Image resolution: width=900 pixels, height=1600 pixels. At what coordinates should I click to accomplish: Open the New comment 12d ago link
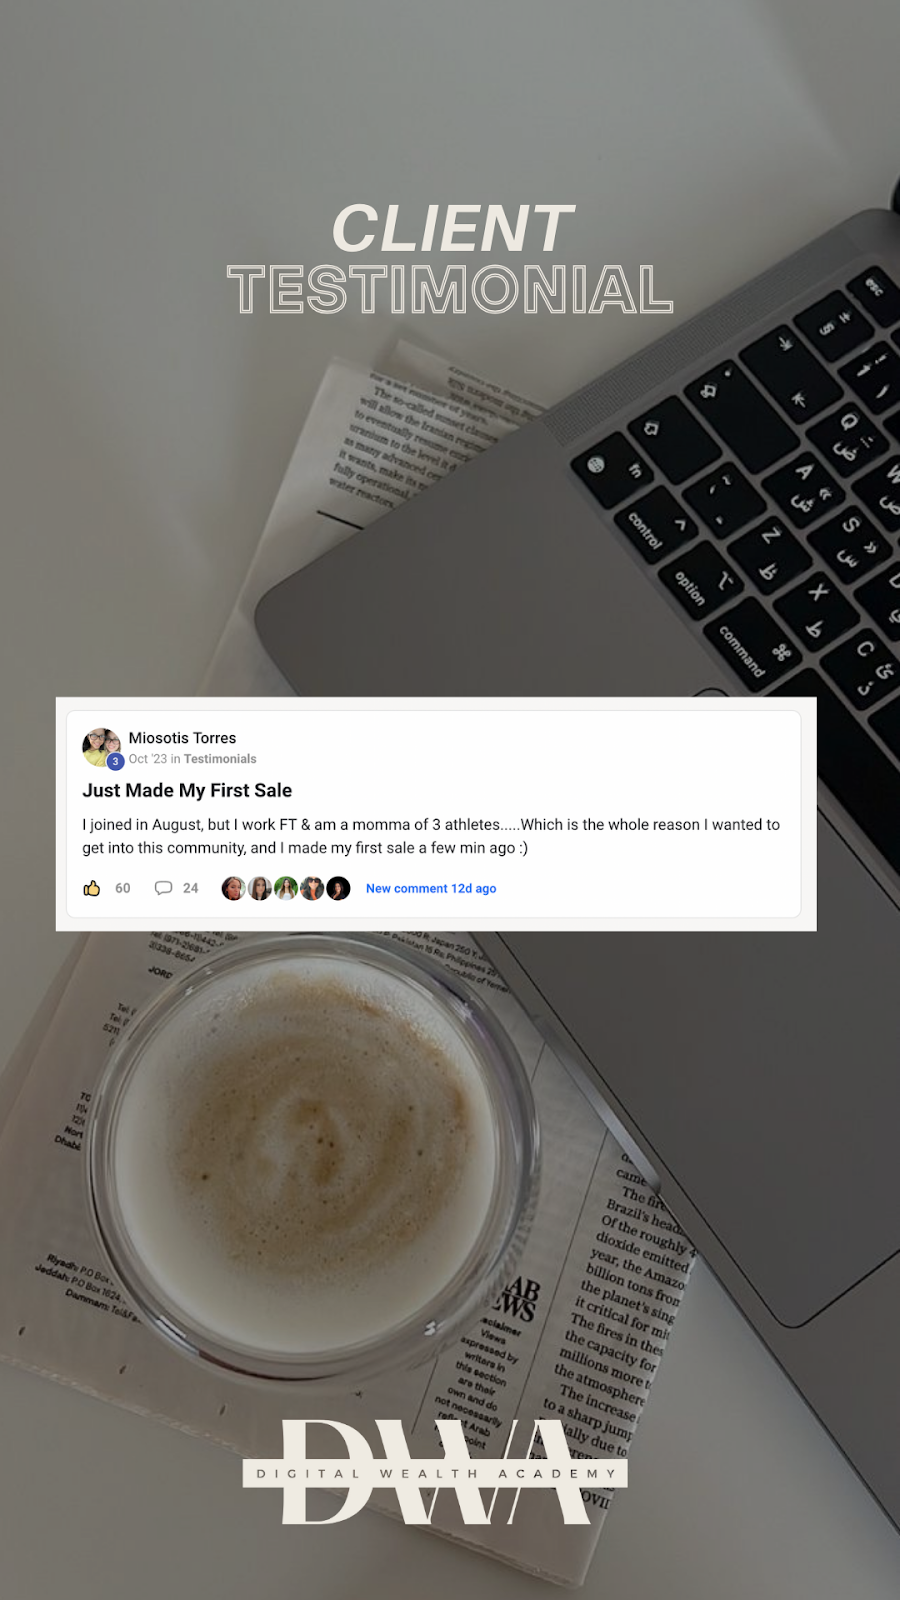click(x=431, y=888)
